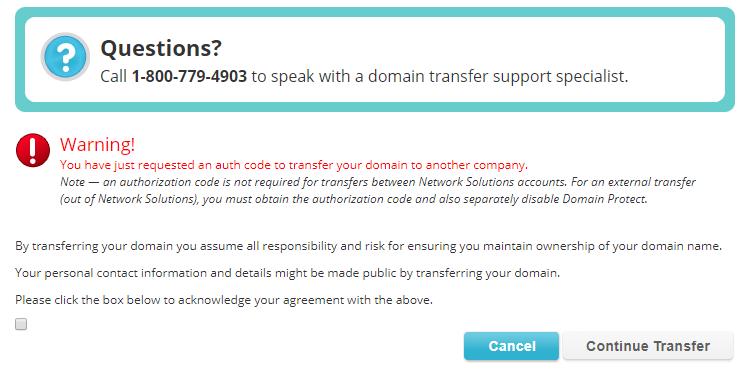Click the phone number 1-800-779-4903

[x=189, y=76]
